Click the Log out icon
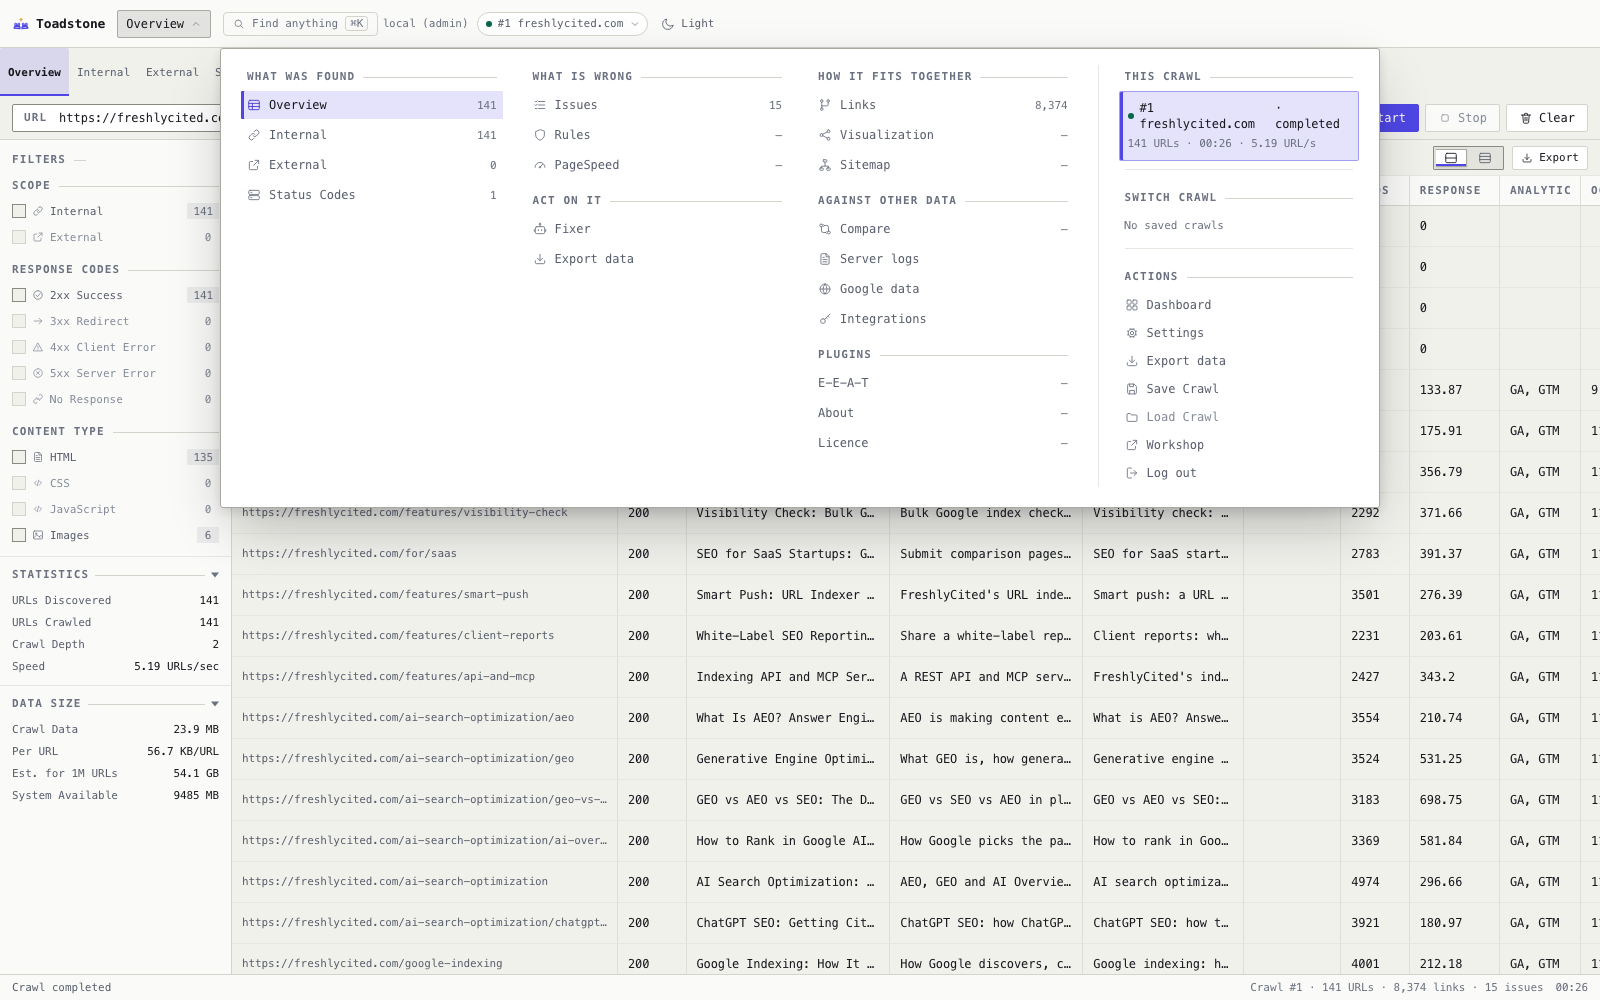Viewport: 1600px width, 1000px height. (1132, 473)
